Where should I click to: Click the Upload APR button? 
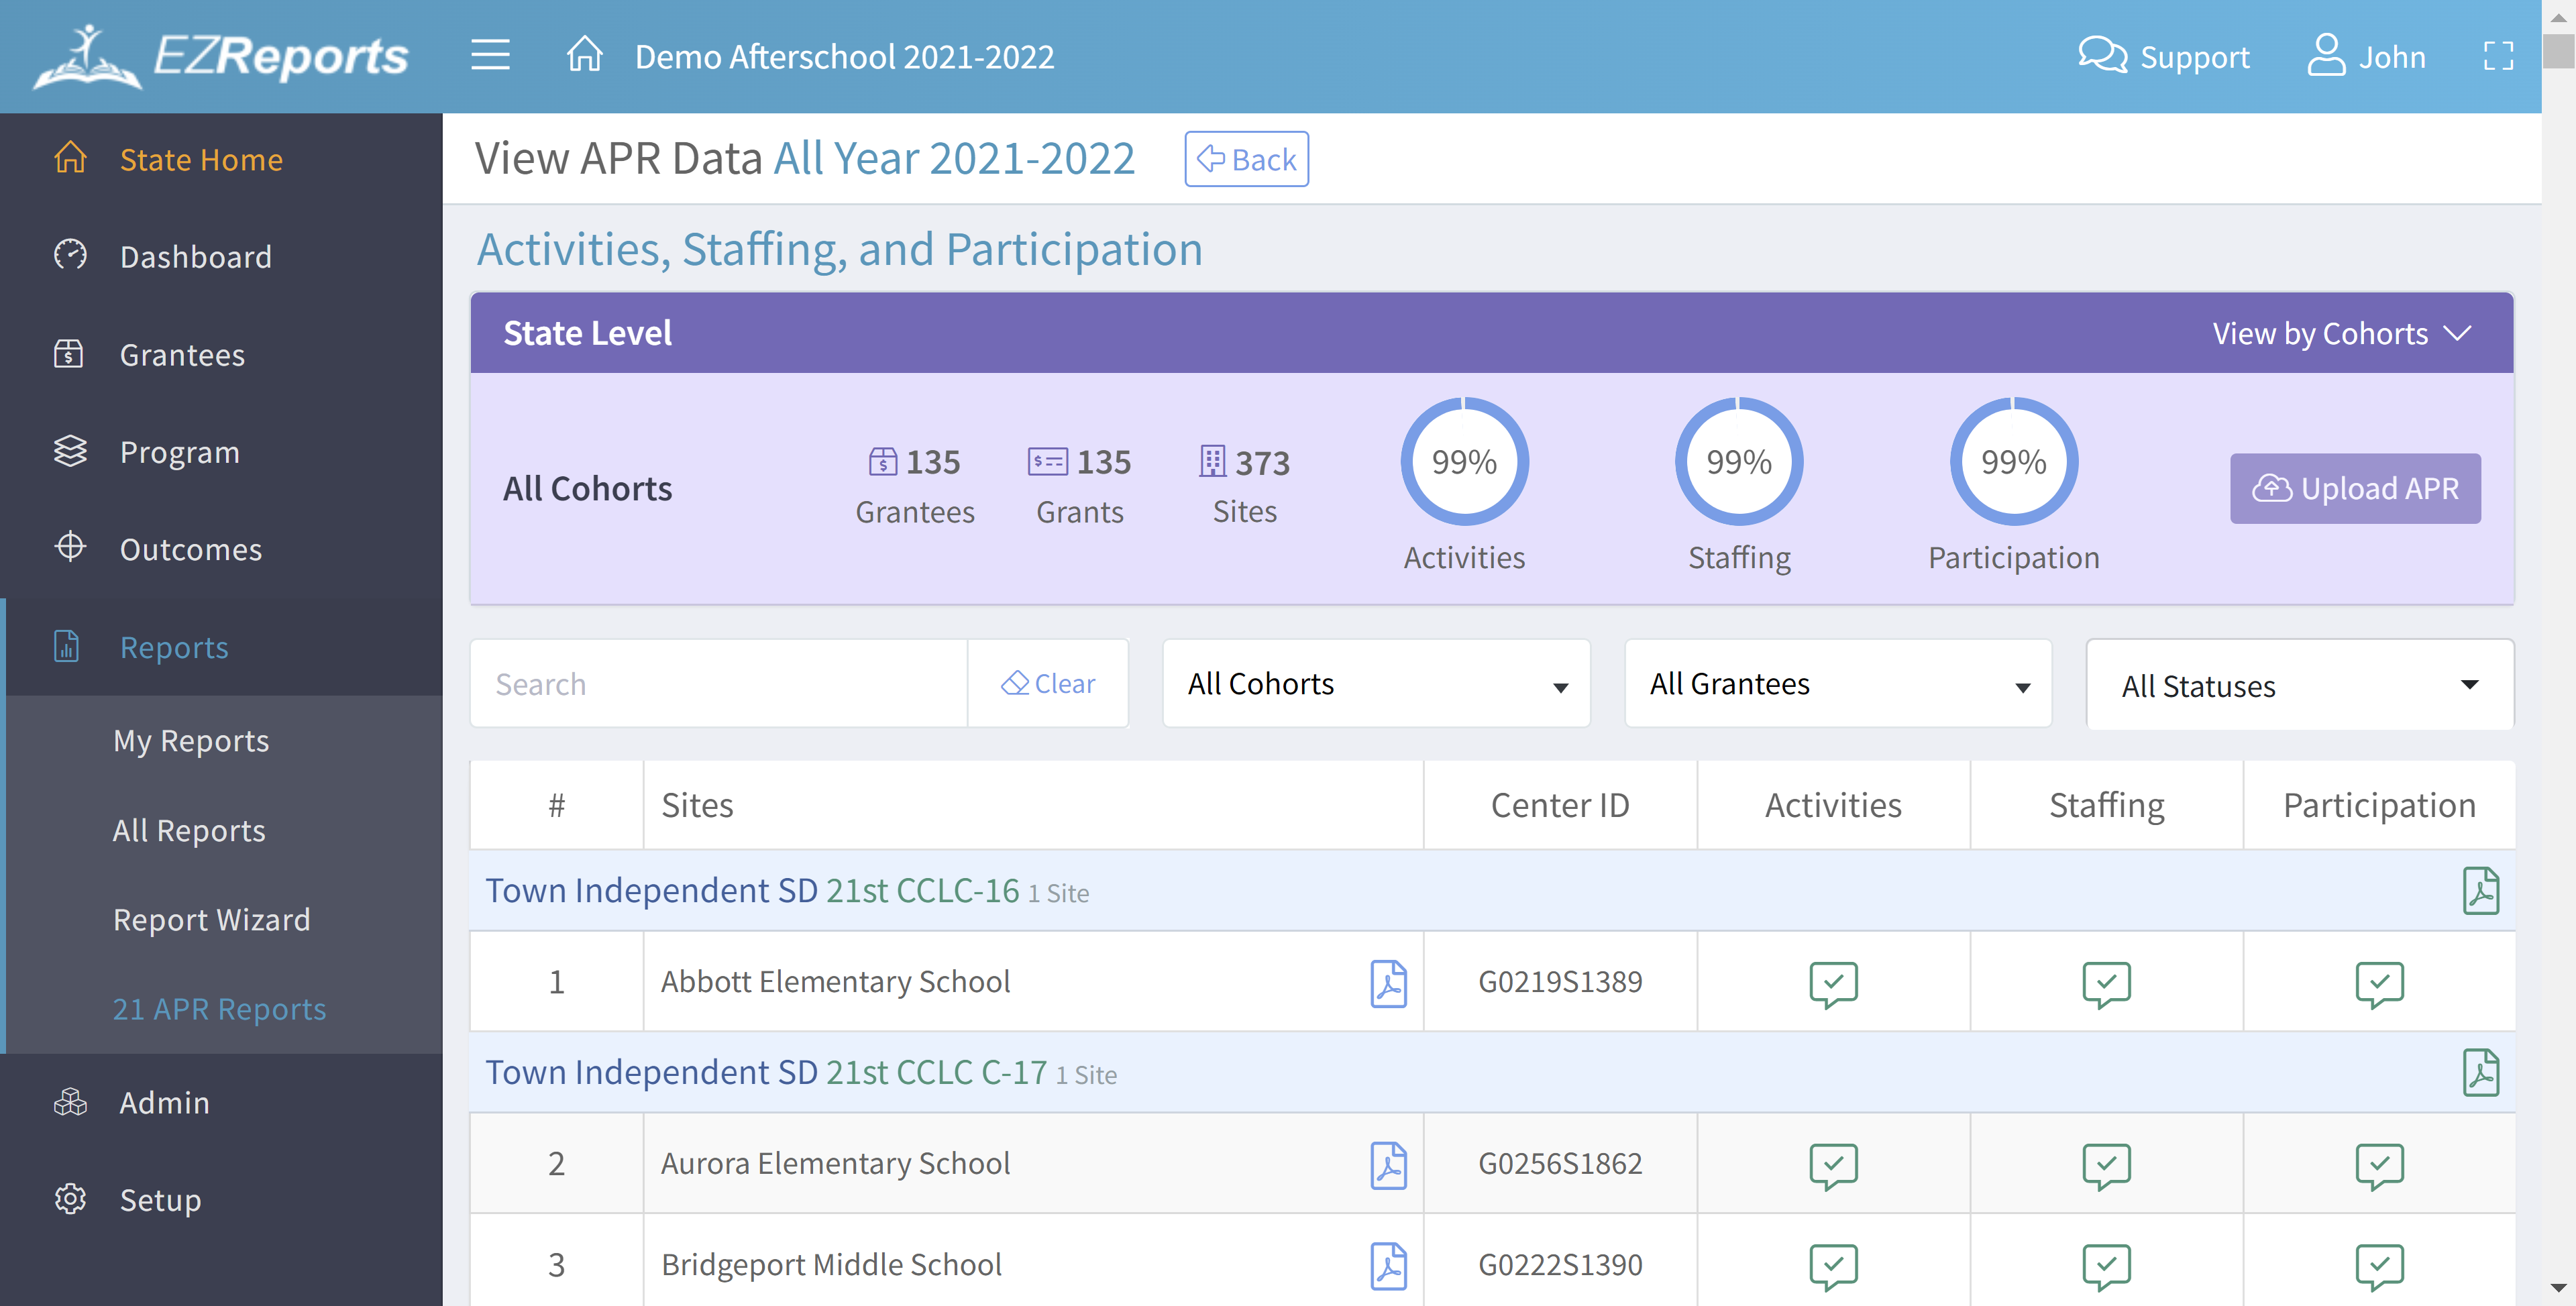click(x=2356, y=489)
